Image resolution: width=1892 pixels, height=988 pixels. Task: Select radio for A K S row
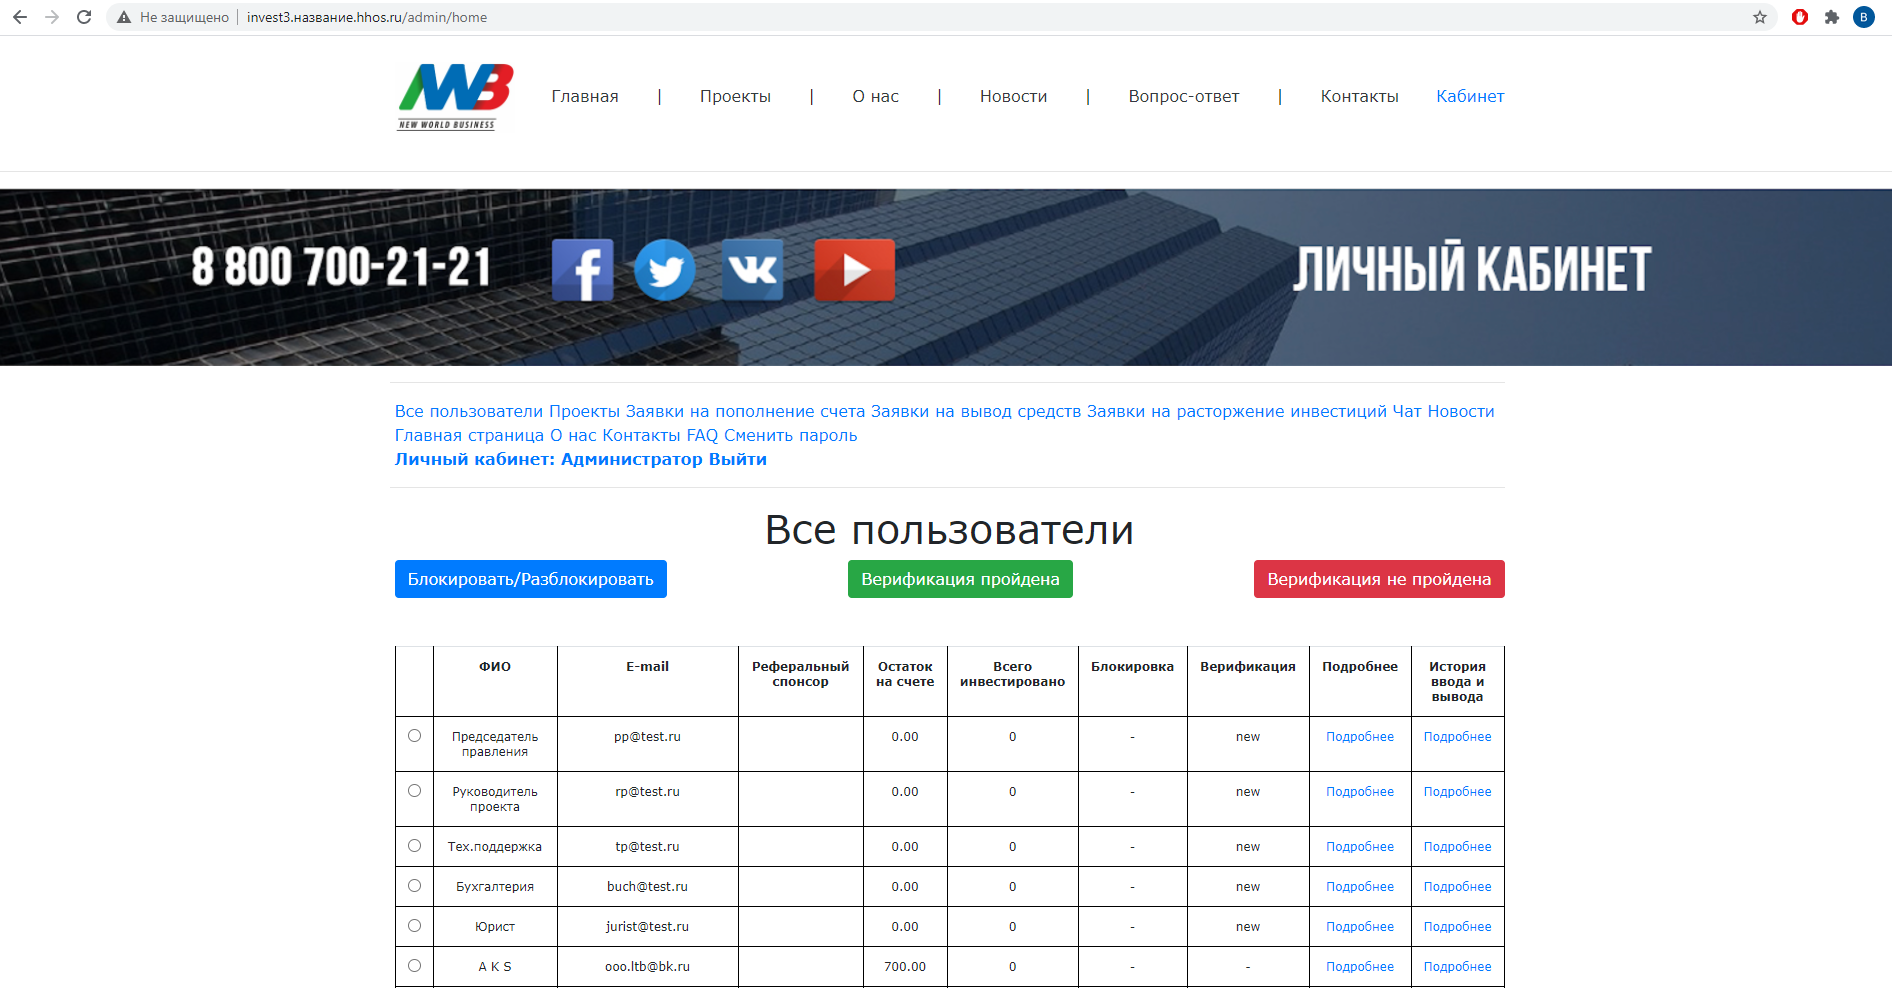(415, 966)
